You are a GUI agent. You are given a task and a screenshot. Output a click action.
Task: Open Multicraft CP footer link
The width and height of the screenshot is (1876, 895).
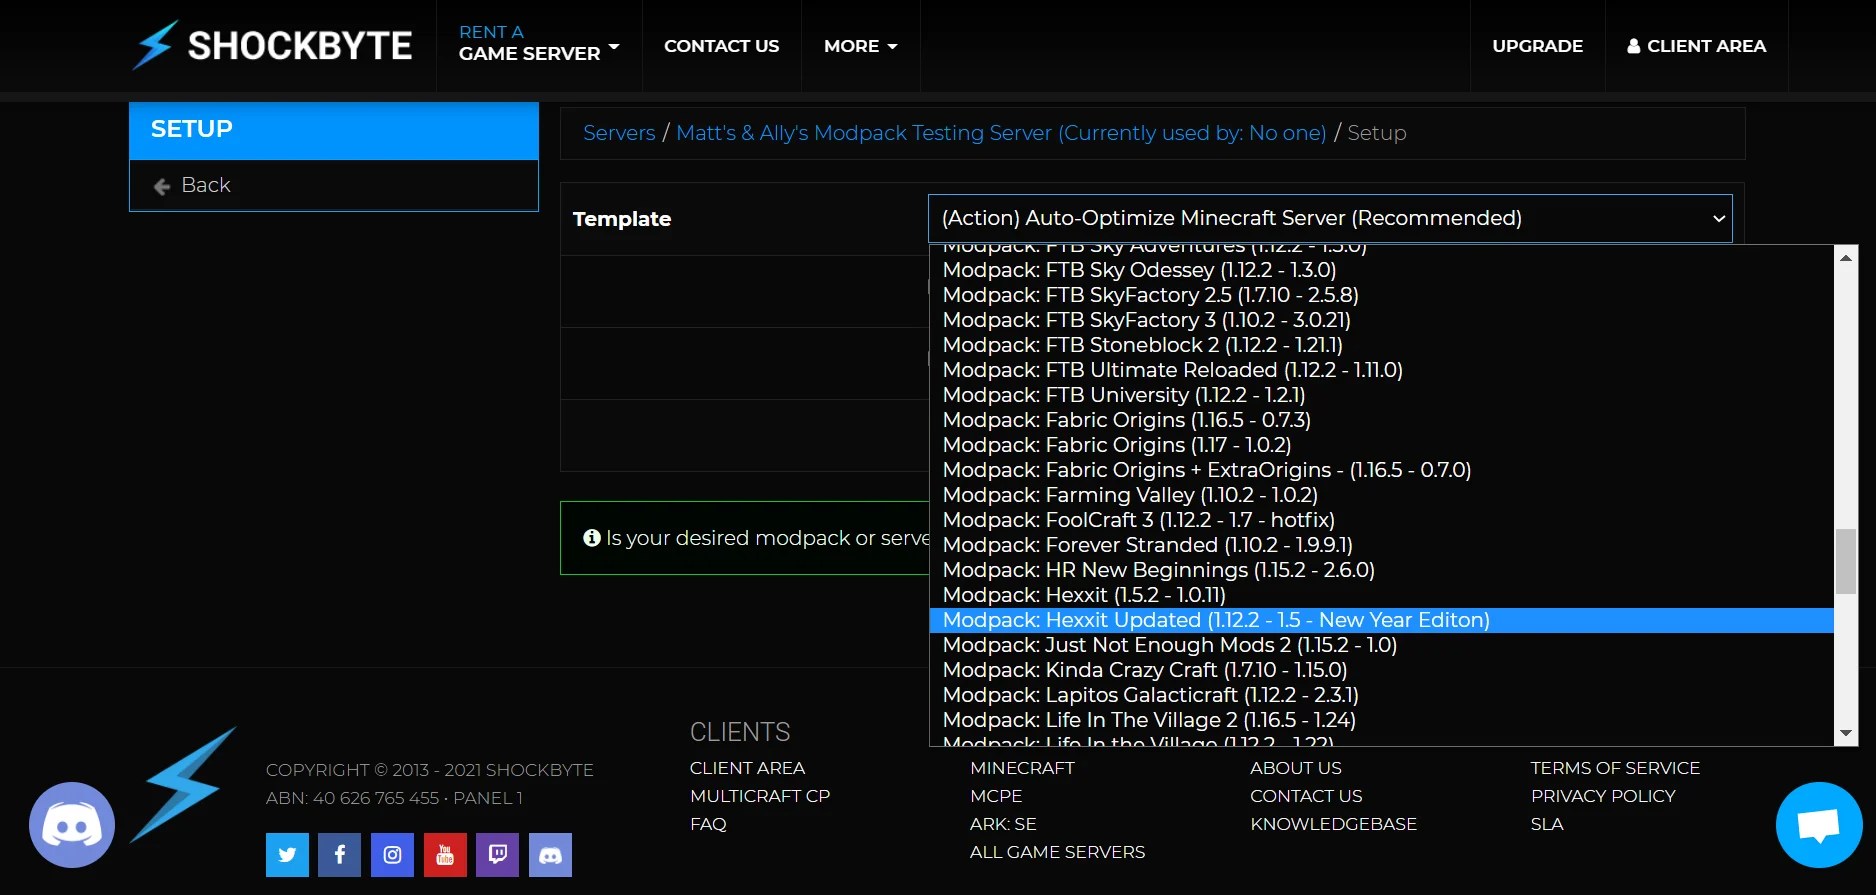click(760, 796)
